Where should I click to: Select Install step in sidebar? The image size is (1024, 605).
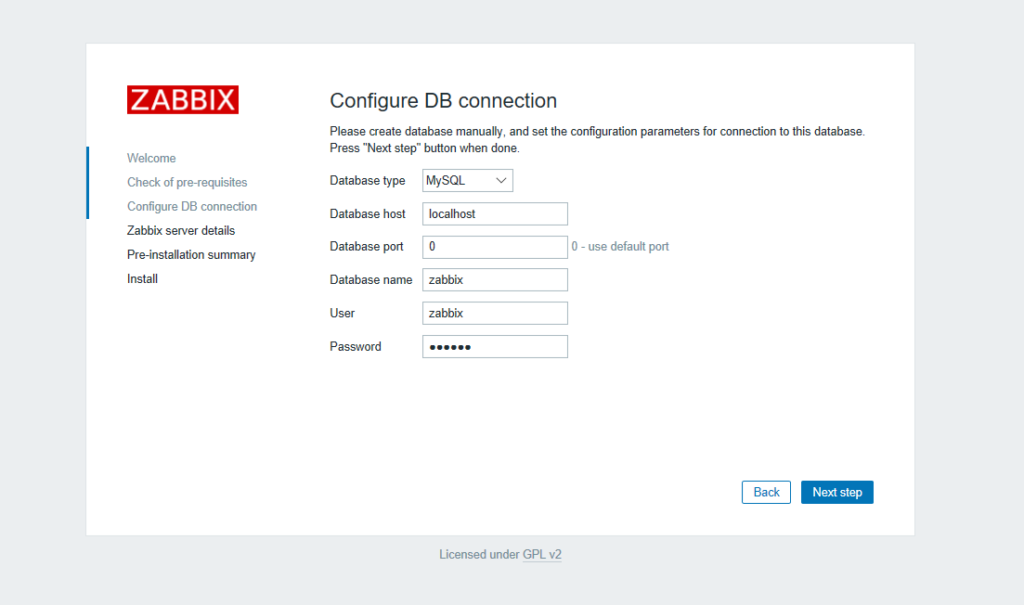coord(142,279)
